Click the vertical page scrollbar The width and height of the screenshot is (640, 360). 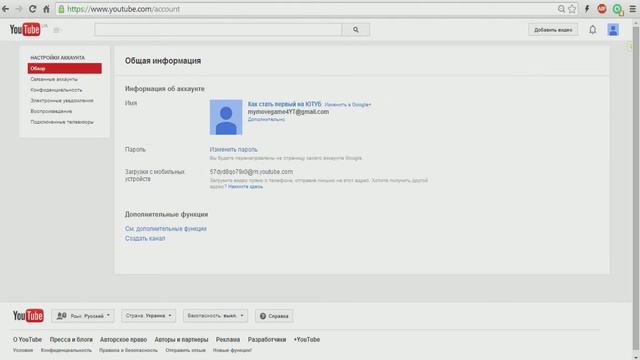tap(636, 188)
